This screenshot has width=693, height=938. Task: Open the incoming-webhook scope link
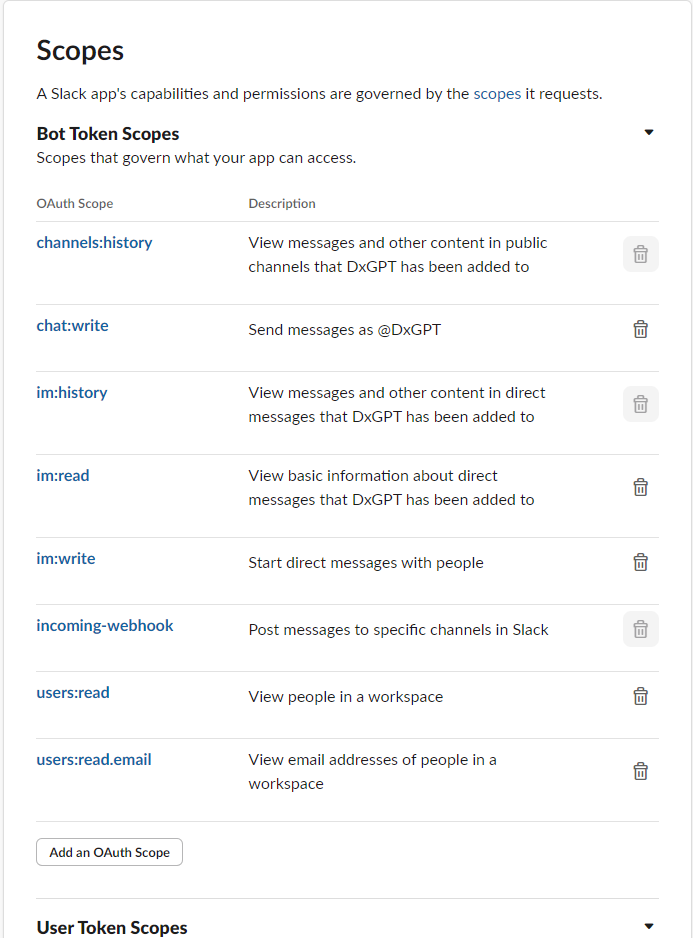click(105, 625)
